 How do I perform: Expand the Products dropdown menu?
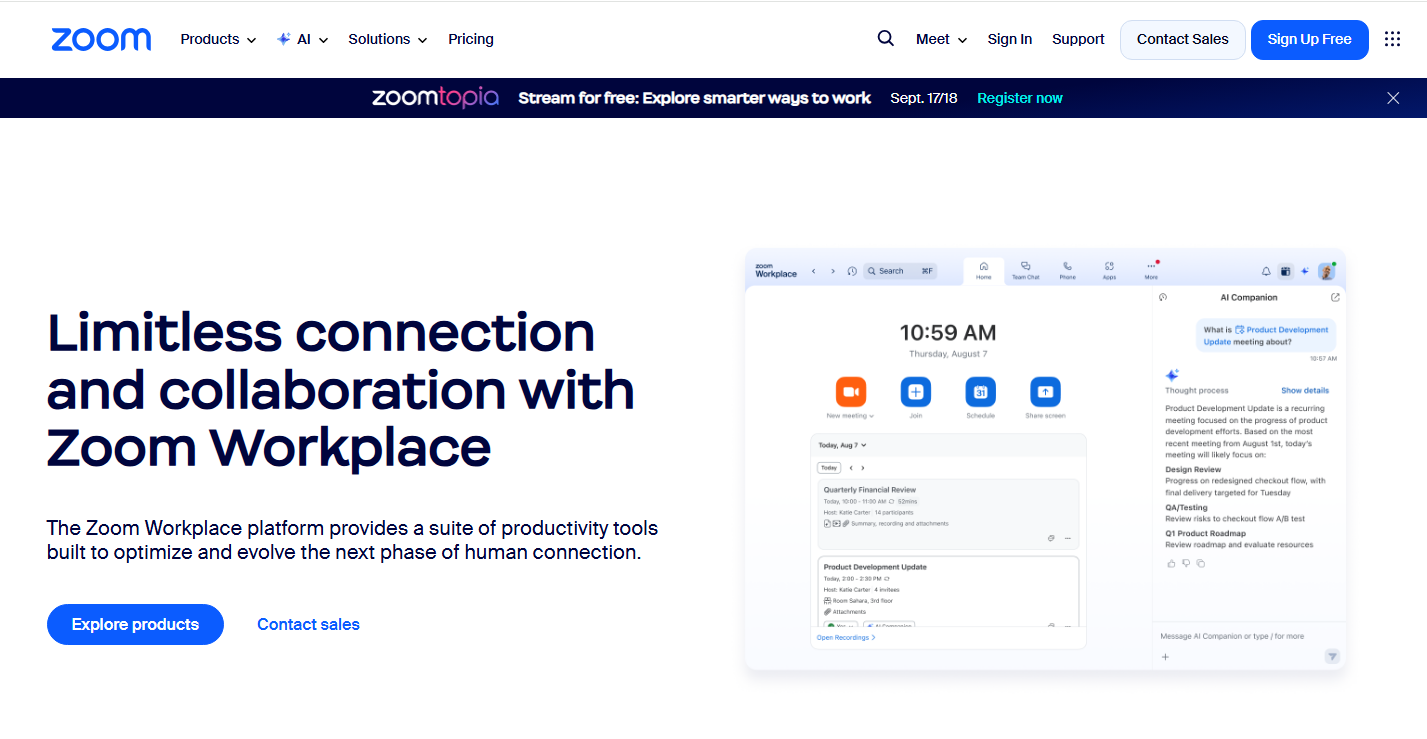coord(218,39)
